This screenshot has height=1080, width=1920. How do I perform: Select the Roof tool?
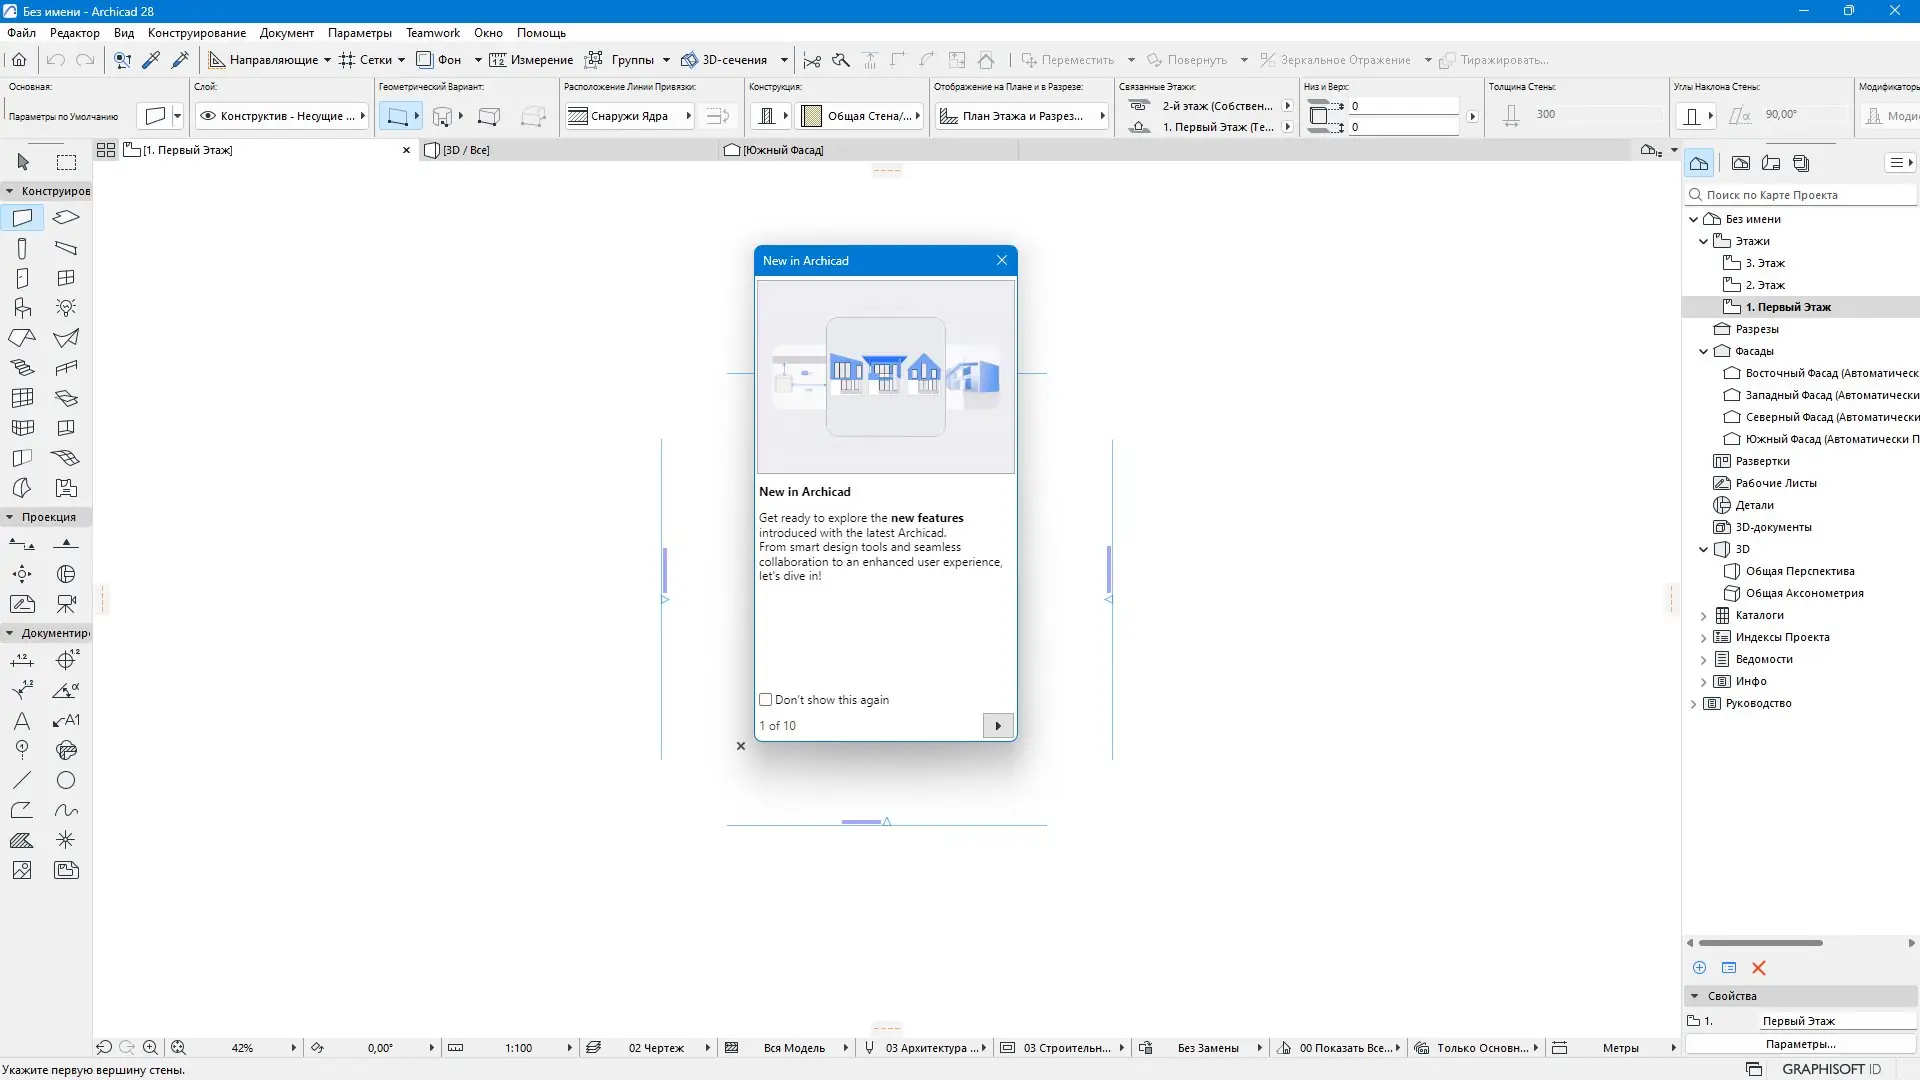[x=22, y=338]
